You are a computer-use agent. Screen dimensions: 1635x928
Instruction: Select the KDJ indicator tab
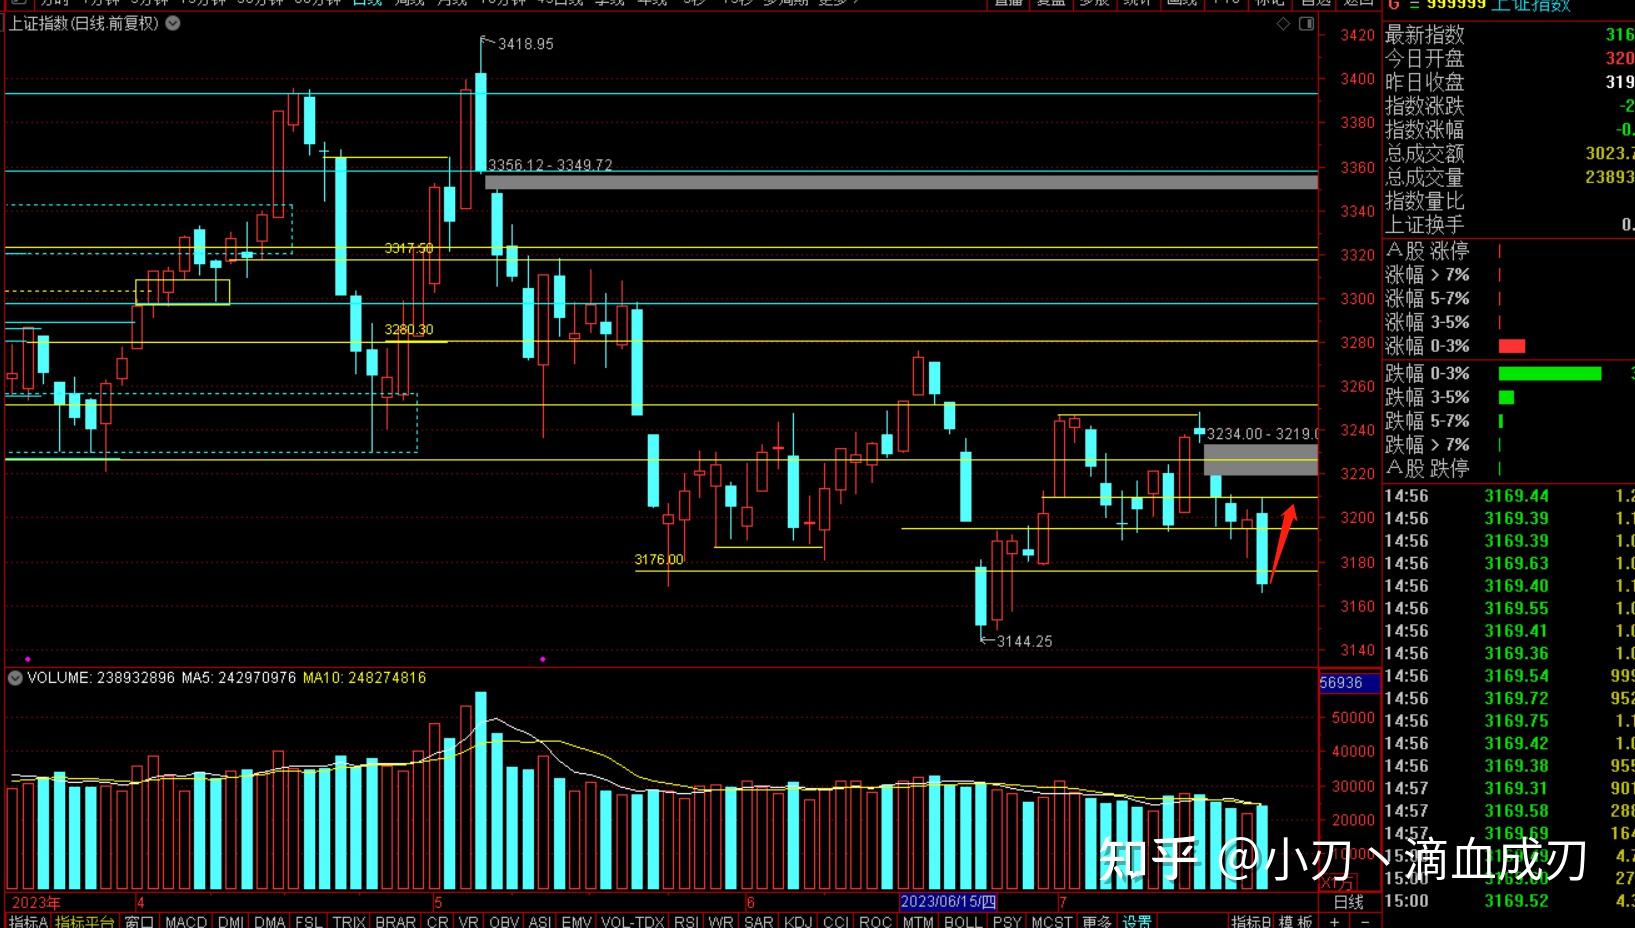[798, 921]
